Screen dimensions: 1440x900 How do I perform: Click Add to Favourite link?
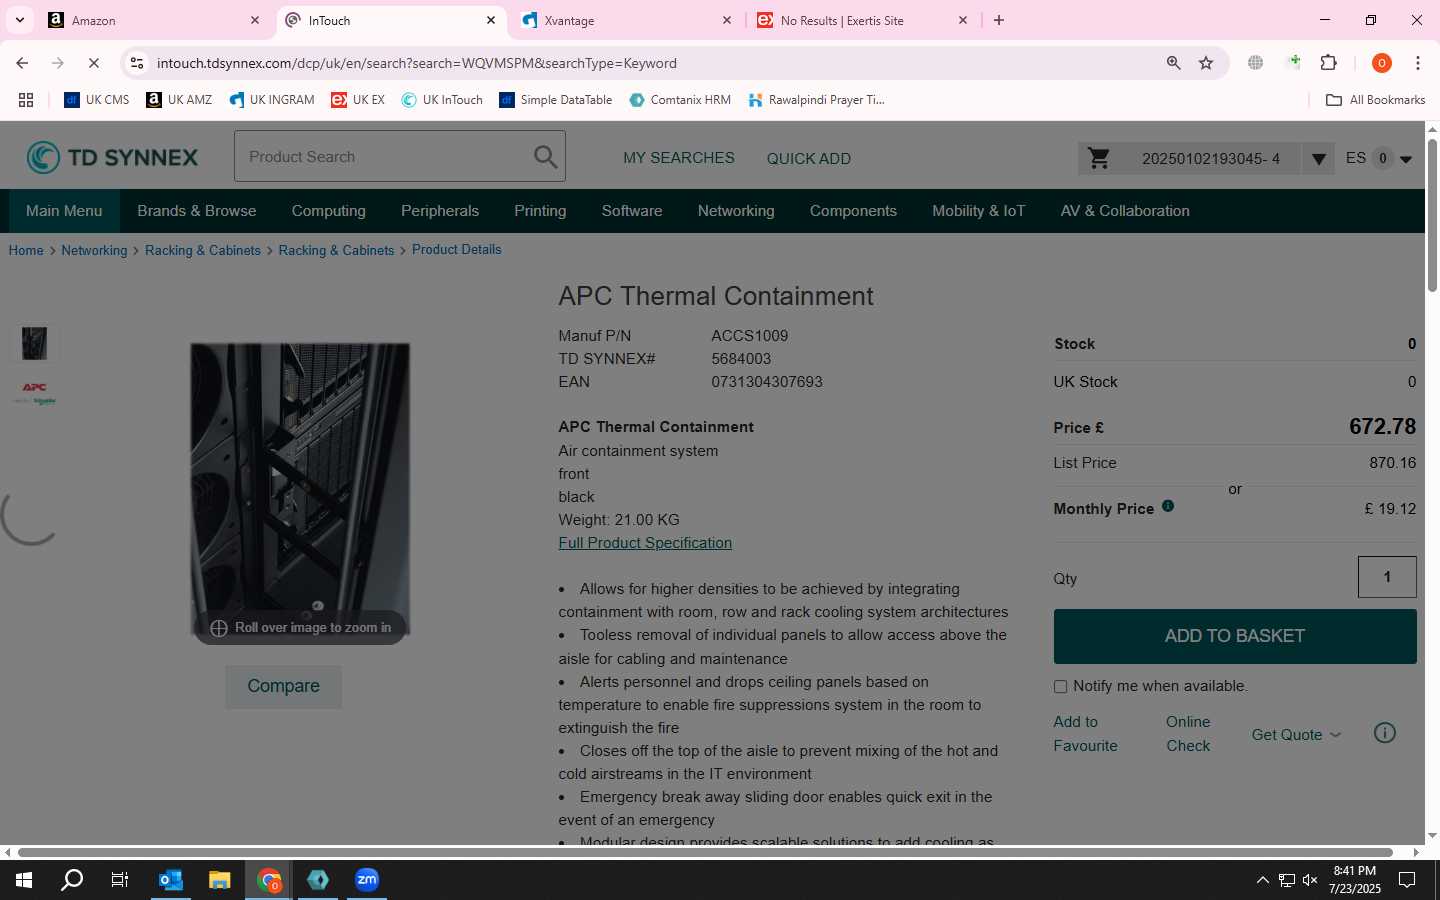click(x=1086, y=734)
